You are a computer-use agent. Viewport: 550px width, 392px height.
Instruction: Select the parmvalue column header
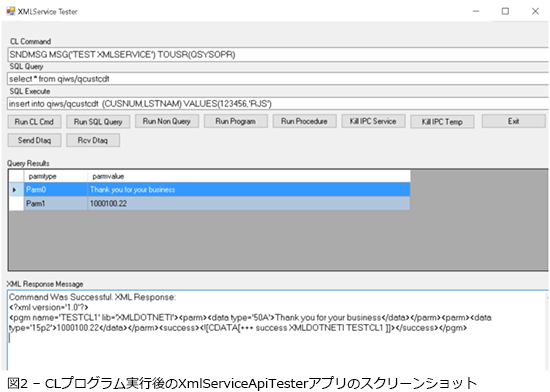coord(249,176)
